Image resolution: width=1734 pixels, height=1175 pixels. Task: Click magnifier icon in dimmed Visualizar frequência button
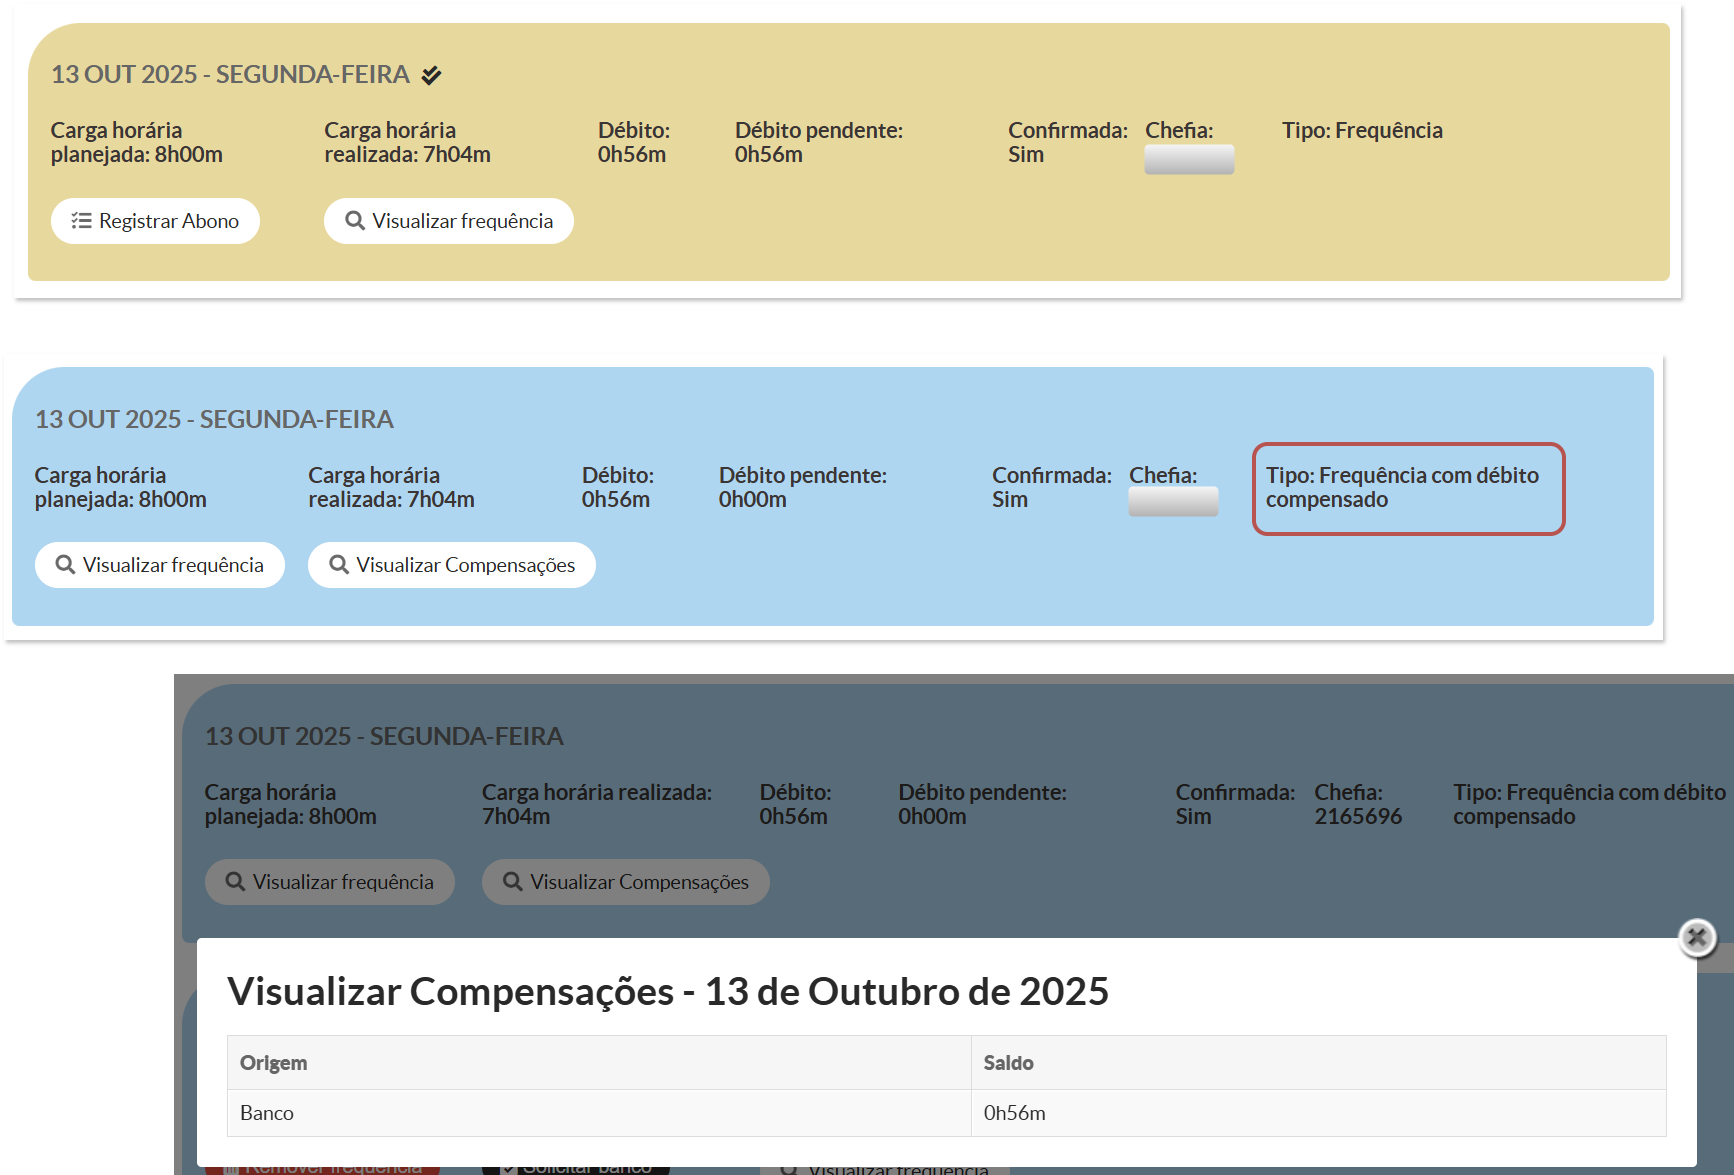235,882
